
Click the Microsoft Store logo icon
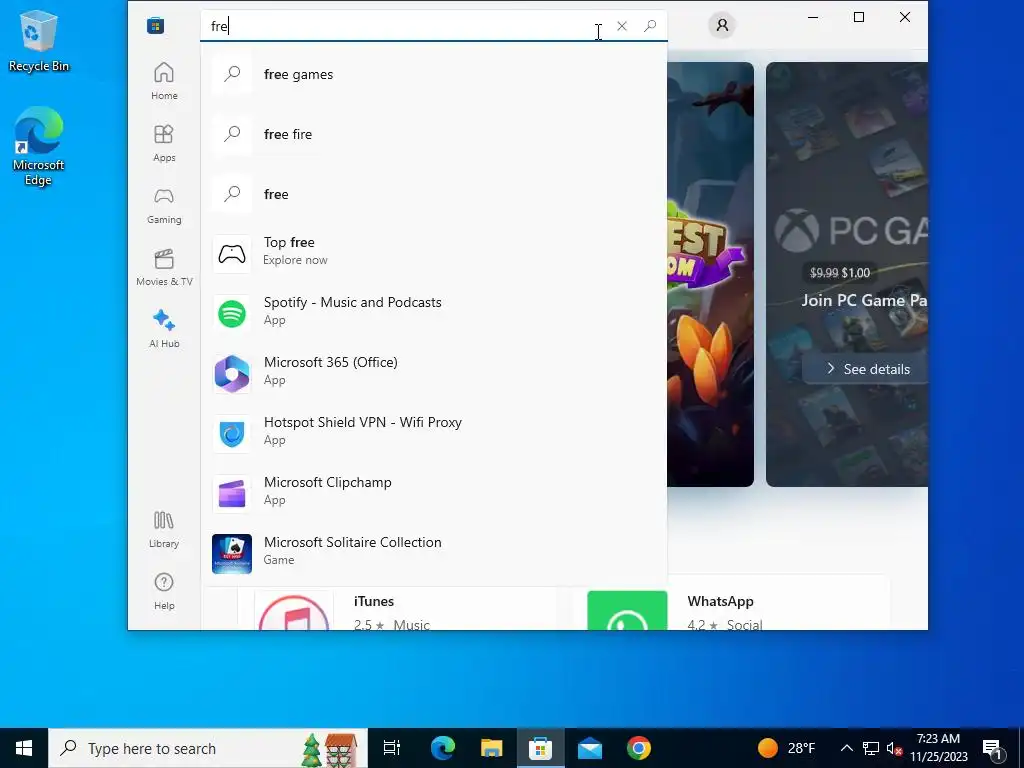click(155, 25)
